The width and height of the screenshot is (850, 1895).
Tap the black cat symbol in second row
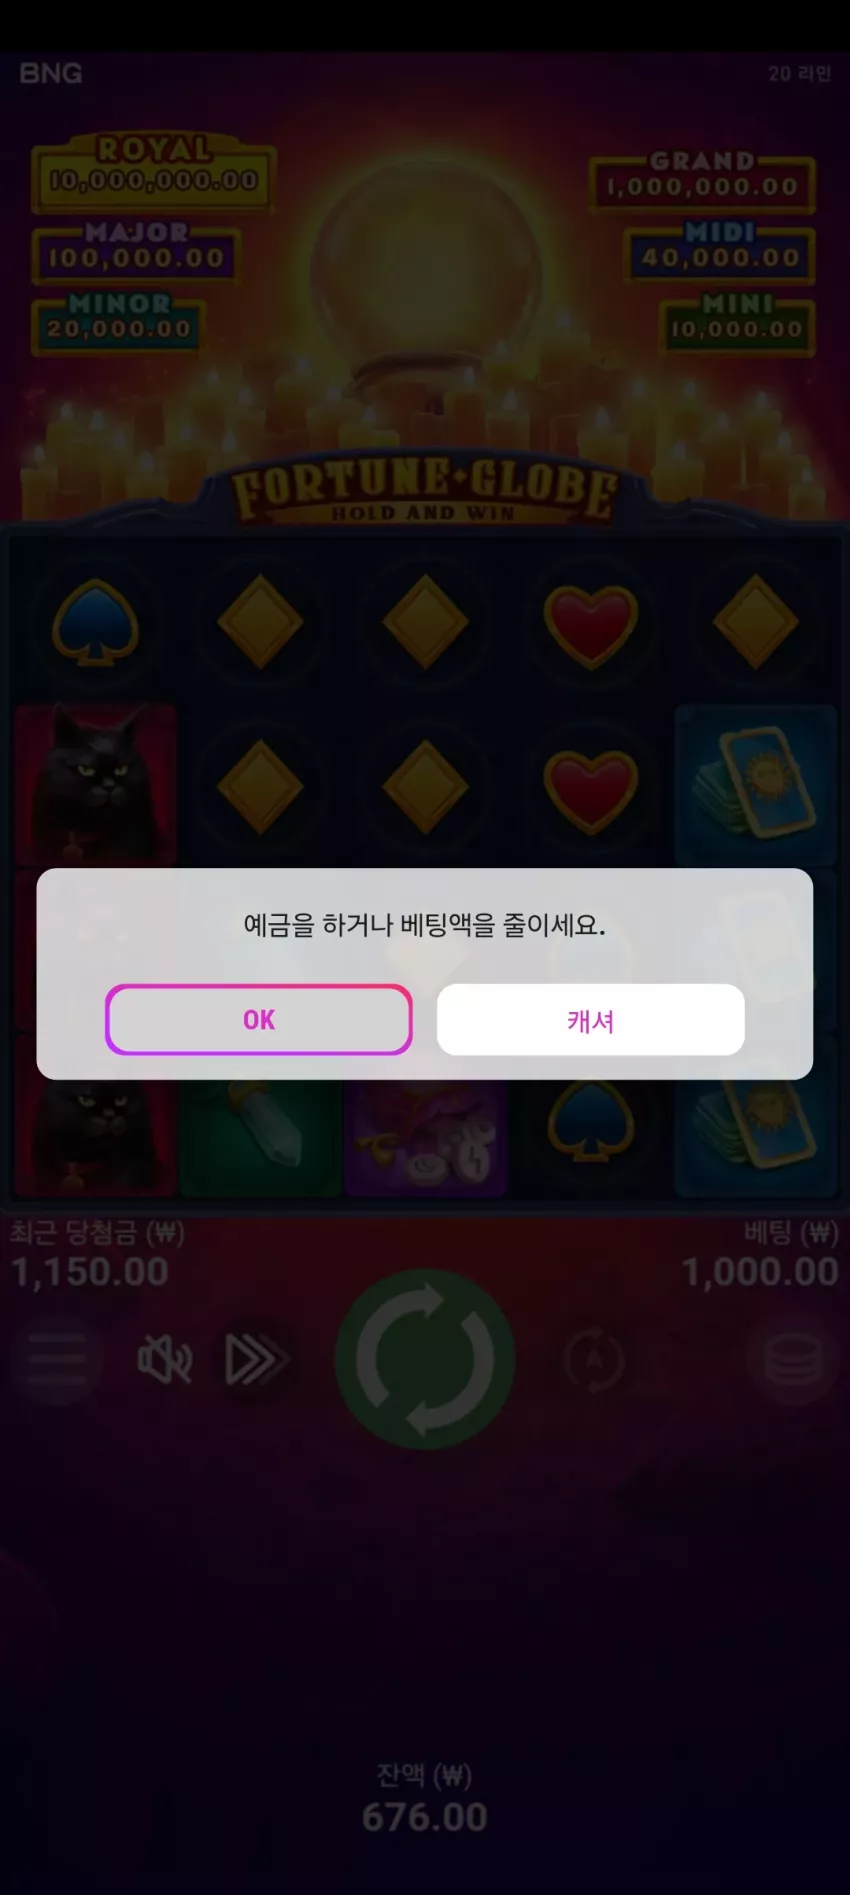coord(96,785)
